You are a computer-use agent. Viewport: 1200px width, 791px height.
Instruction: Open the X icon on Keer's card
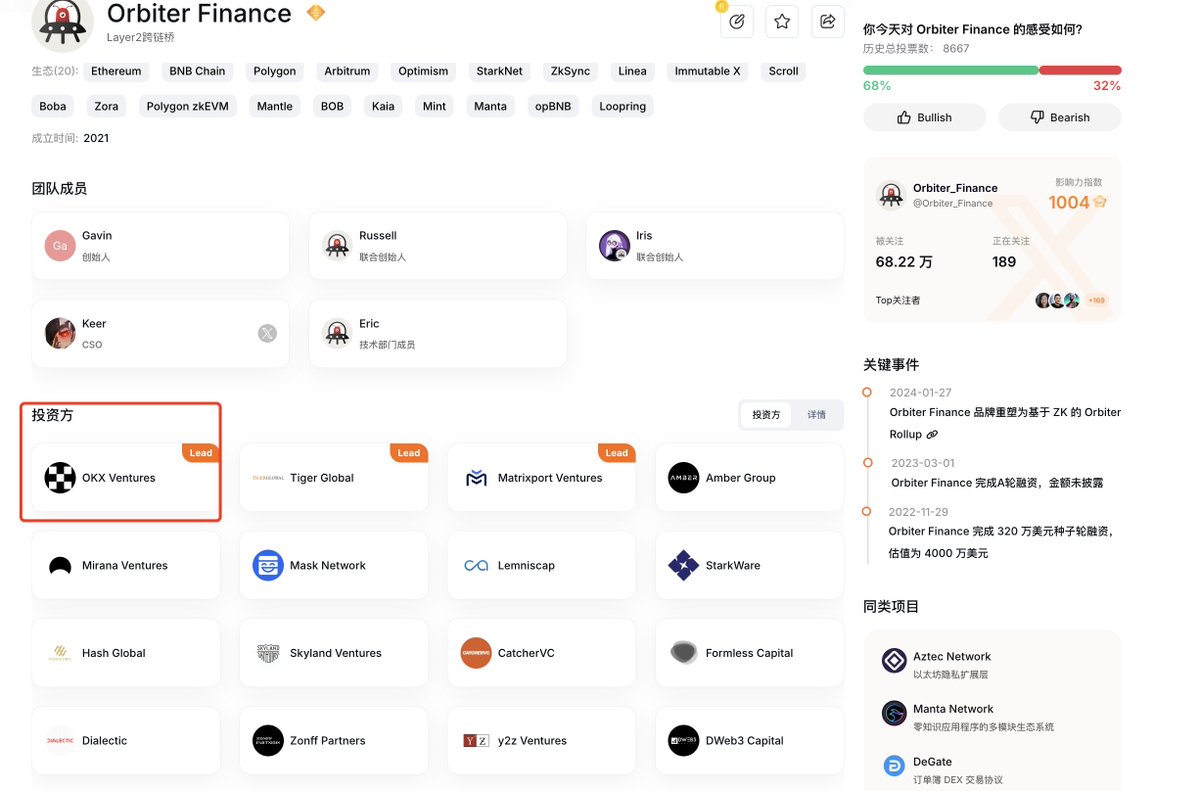(x=267, y=334)
